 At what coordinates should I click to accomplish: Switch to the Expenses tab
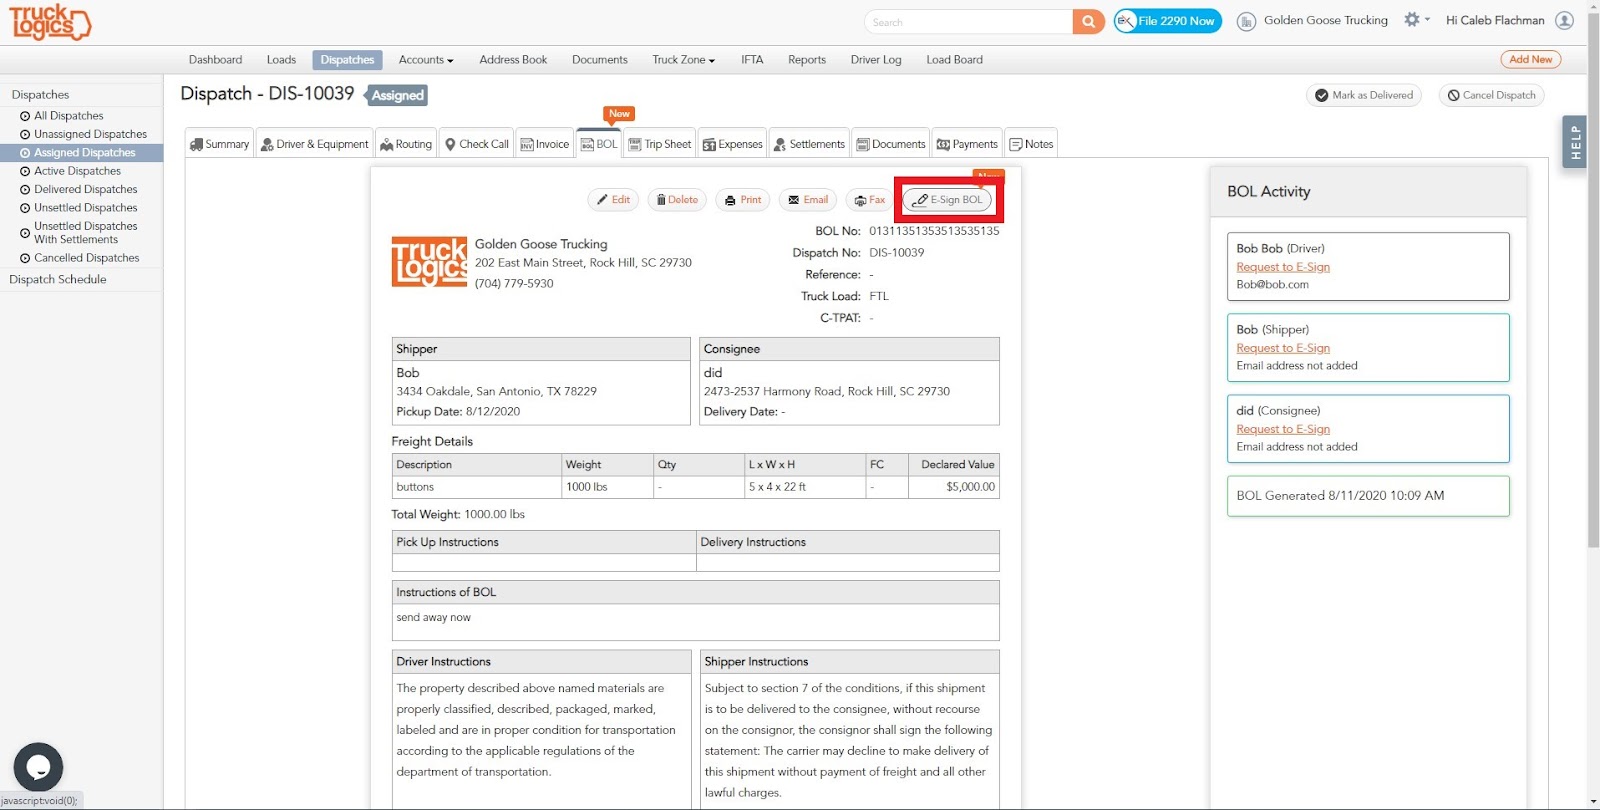pos(733,144)
